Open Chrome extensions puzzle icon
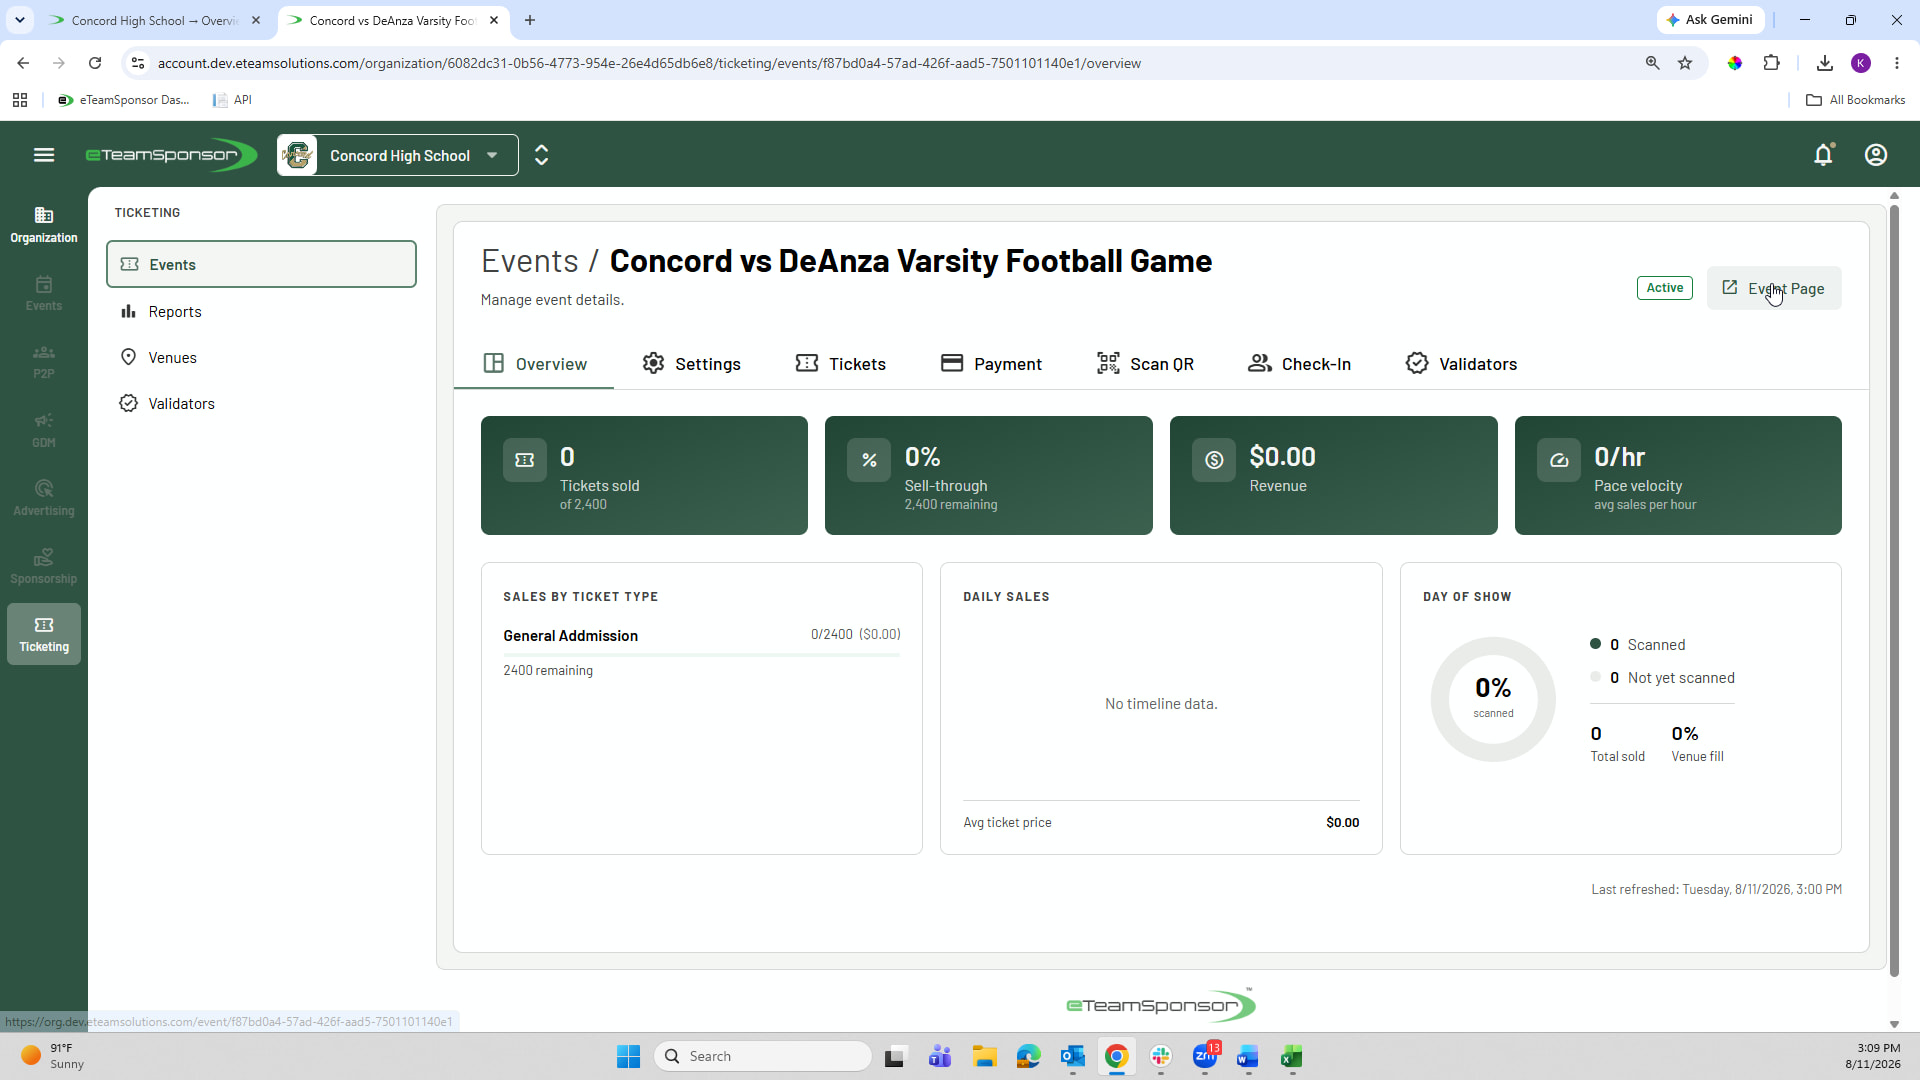This screenshot has height=1080, width=1920. [1772, 63]
